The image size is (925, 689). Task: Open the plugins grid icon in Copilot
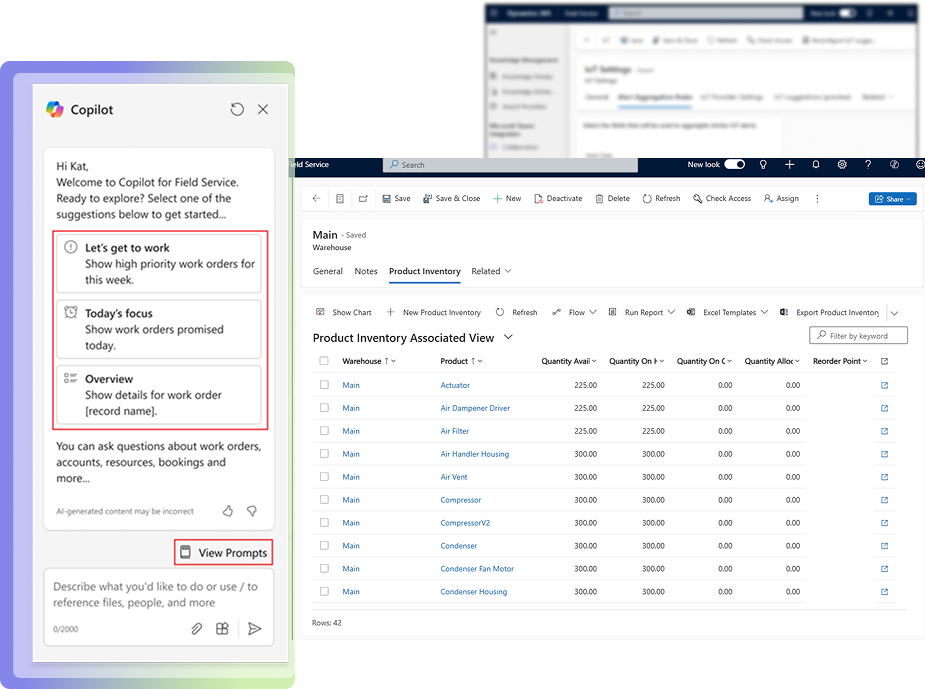222,629
